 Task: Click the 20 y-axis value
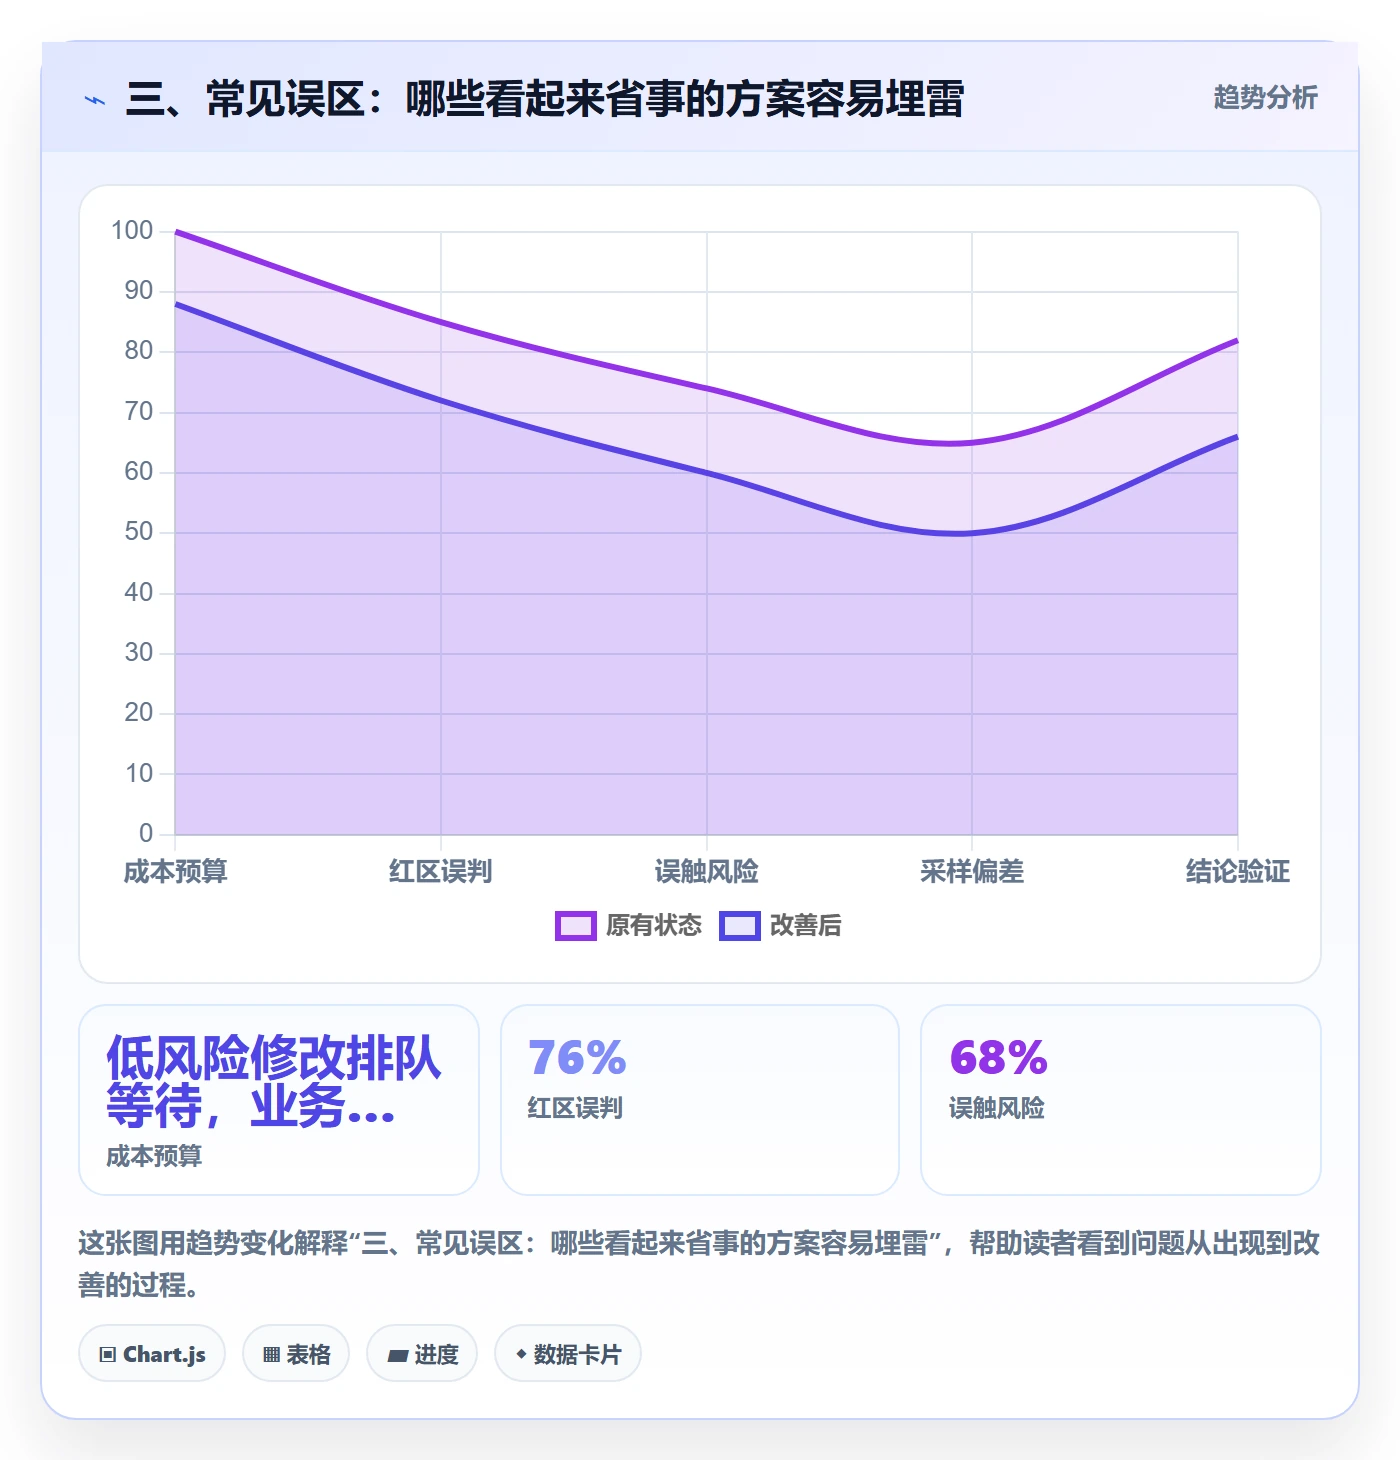tap(139, 713)
